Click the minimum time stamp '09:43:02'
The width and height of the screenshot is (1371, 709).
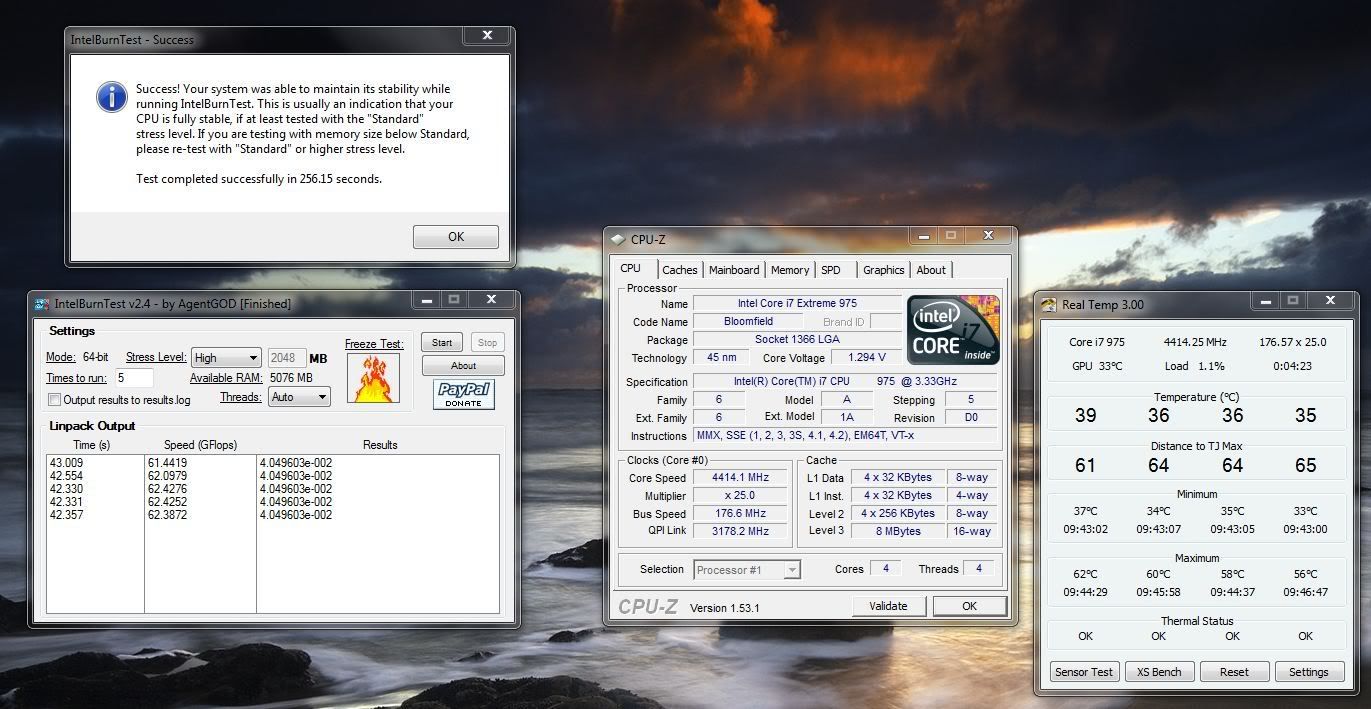(1085, 530)
